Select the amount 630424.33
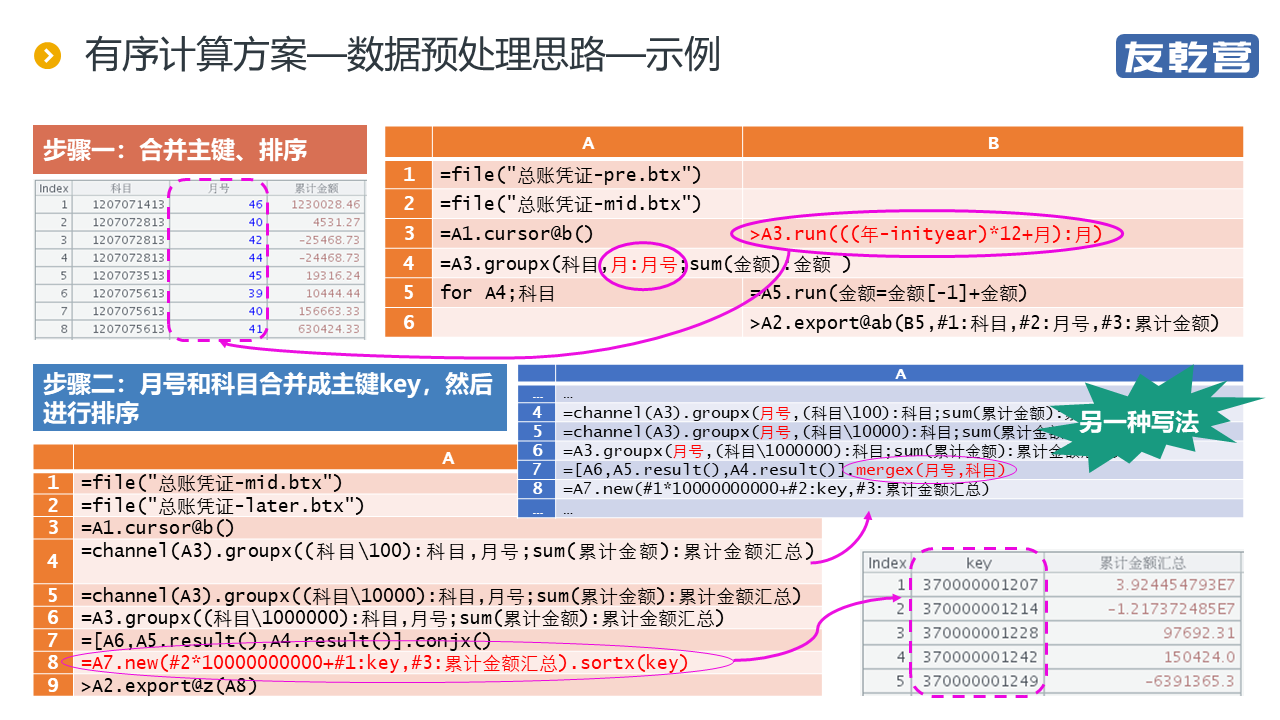 coord(329,329)
